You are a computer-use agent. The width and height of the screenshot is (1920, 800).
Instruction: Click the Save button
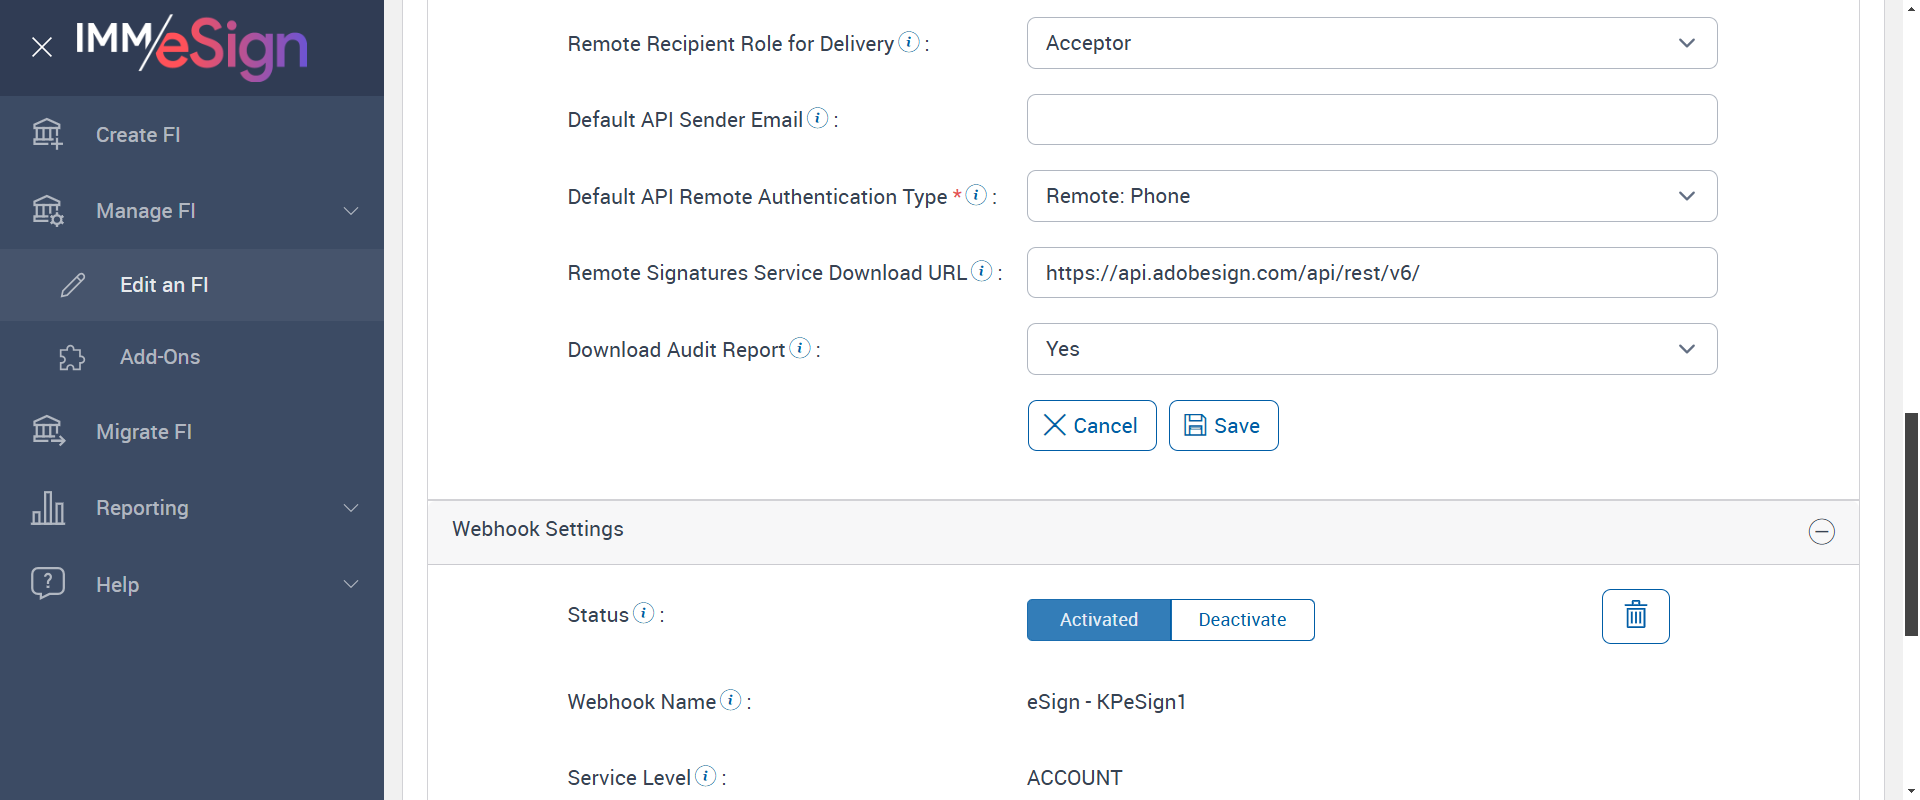coord(1223,426)
